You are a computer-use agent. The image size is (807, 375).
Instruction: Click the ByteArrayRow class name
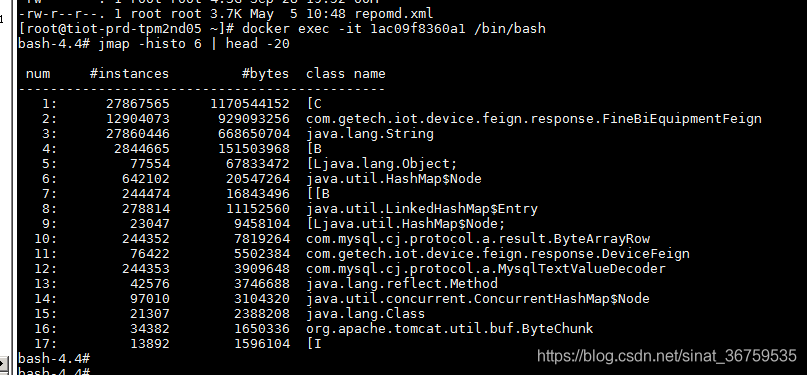pos(478,239)
